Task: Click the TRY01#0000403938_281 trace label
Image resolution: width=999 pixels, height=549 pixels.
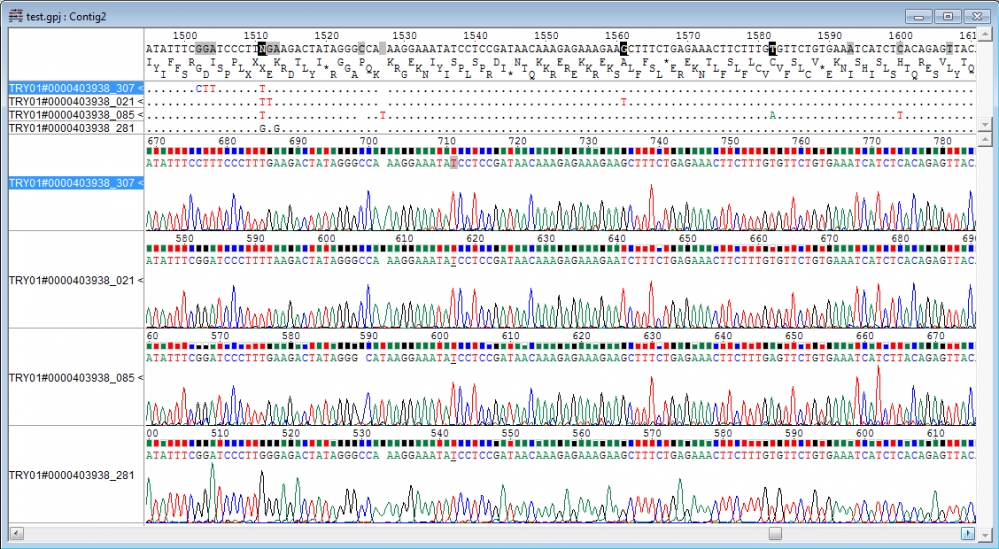Action: pos(71,475)
